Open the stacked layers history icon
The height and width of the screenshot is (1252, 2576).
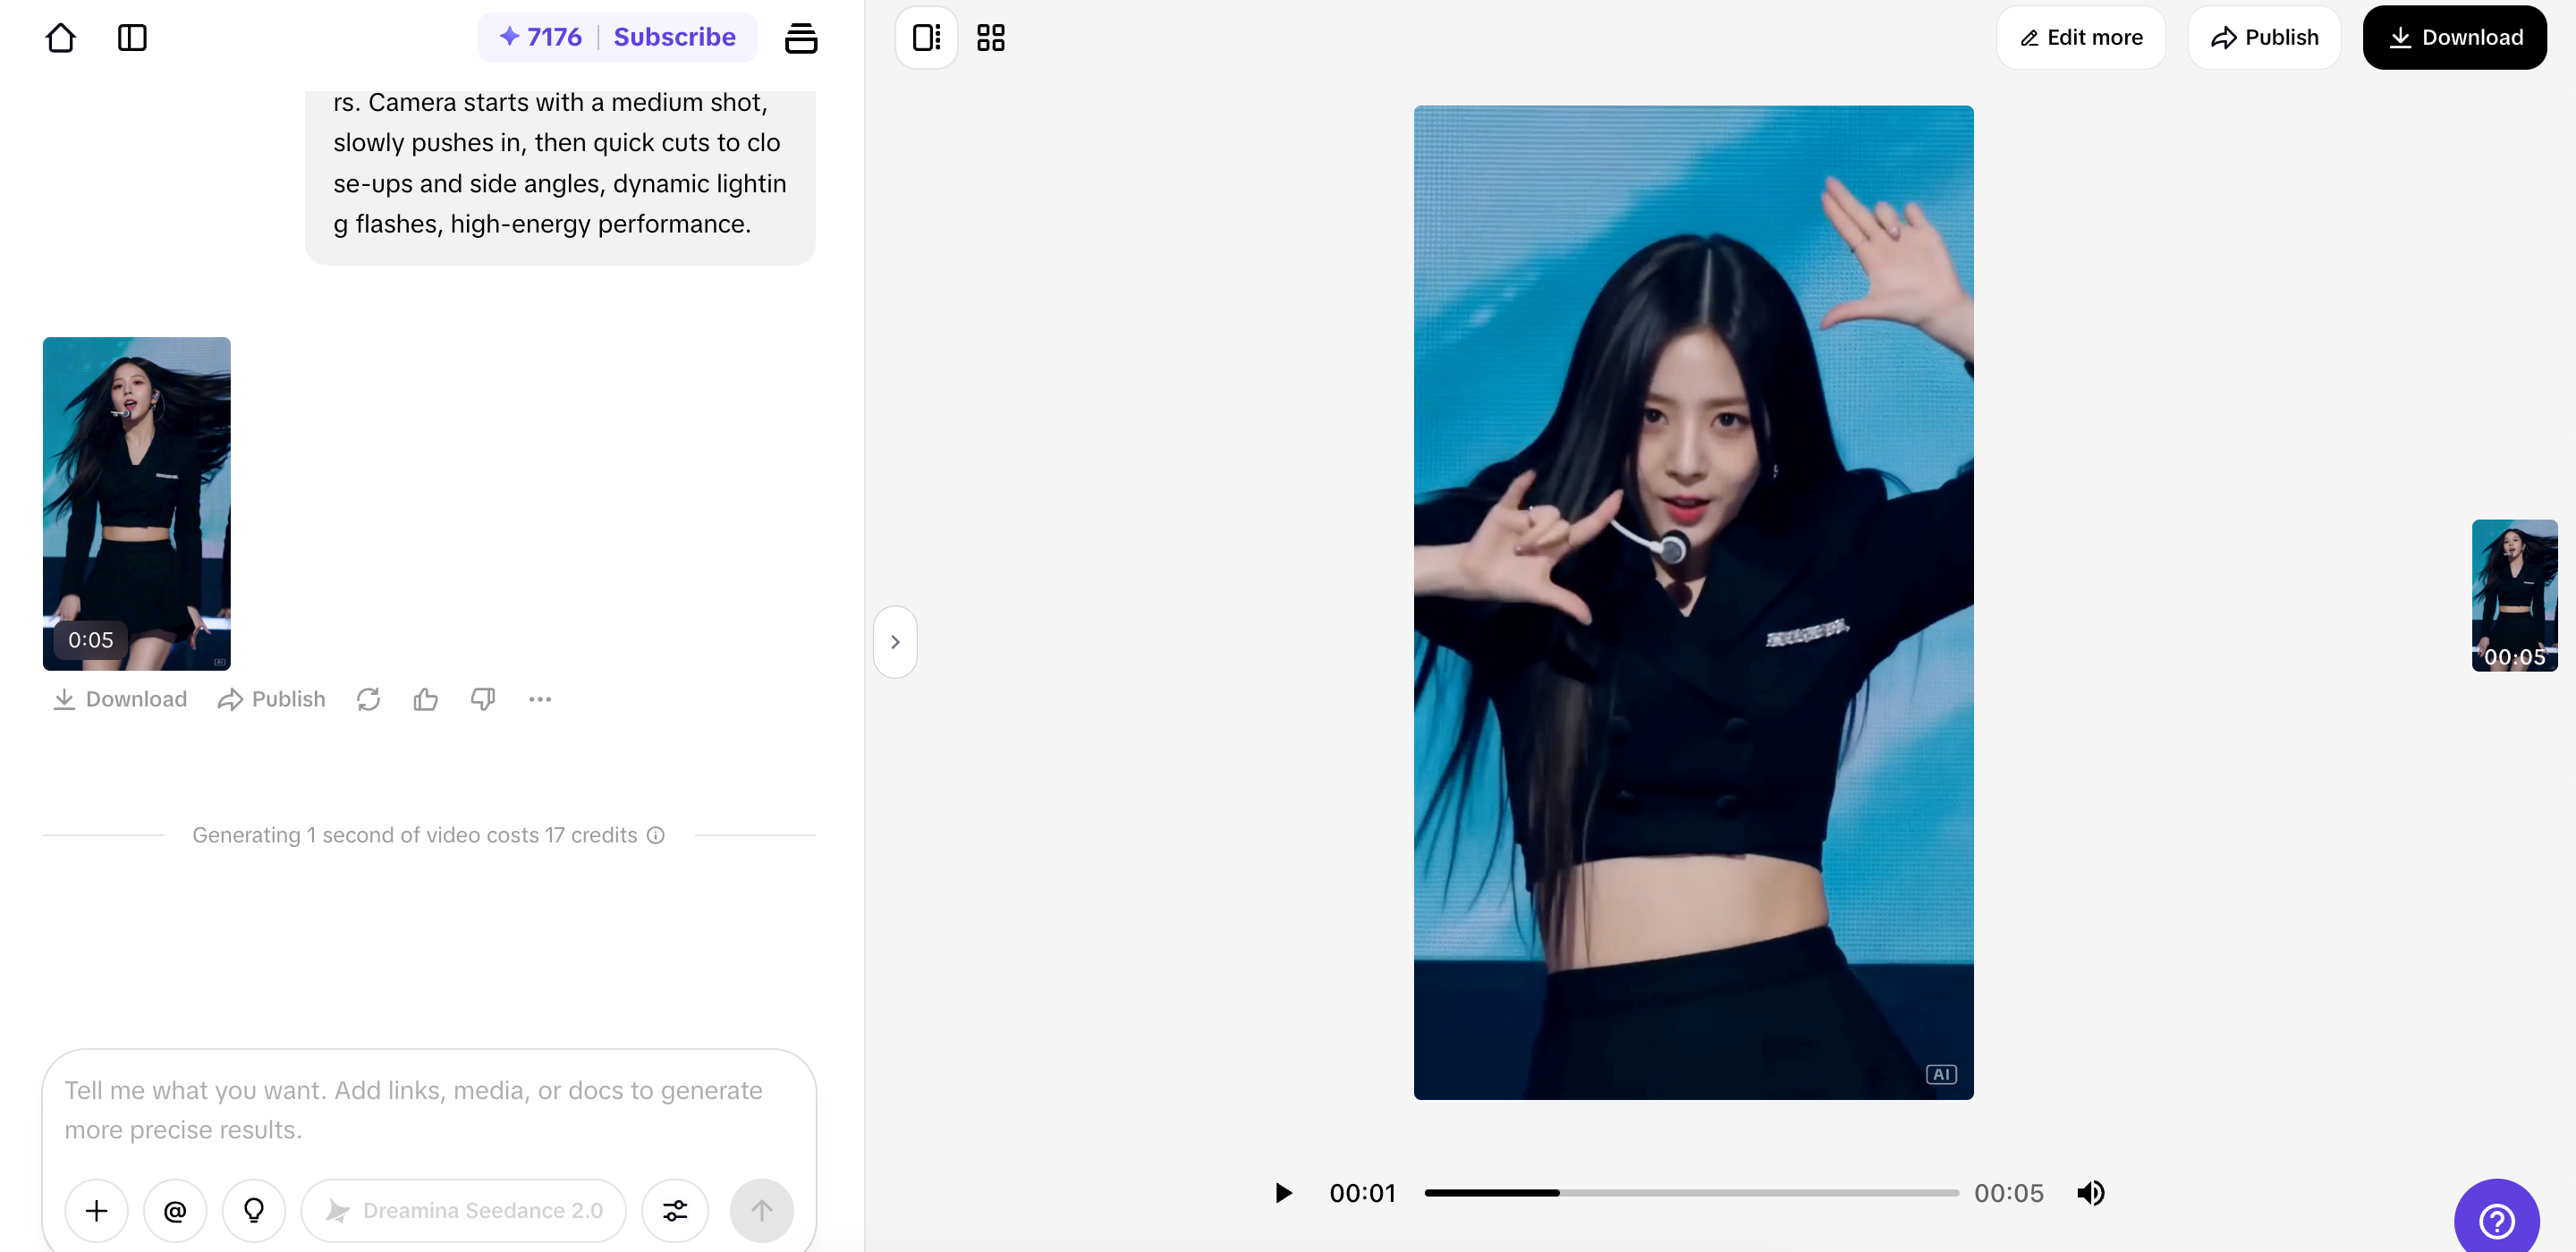click(800, 38)
